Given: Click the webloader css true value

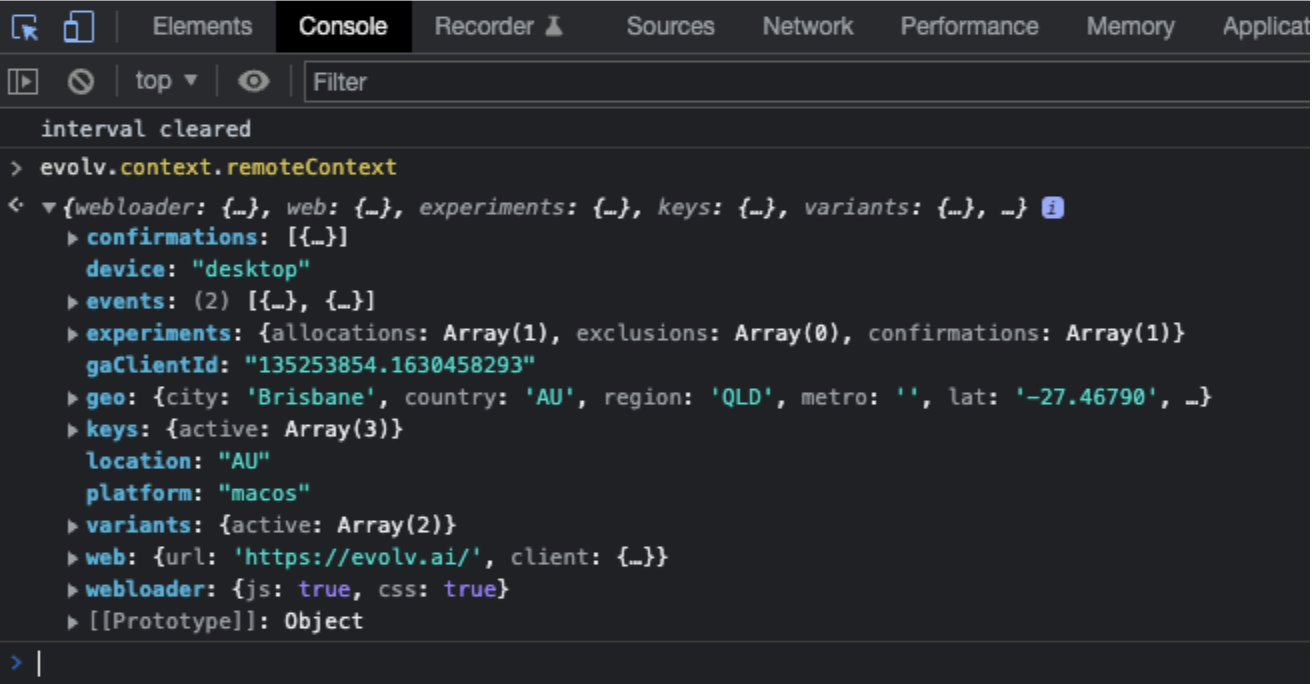Looking at the screenshot, I should pyautogui.click(x=470, y=590).
